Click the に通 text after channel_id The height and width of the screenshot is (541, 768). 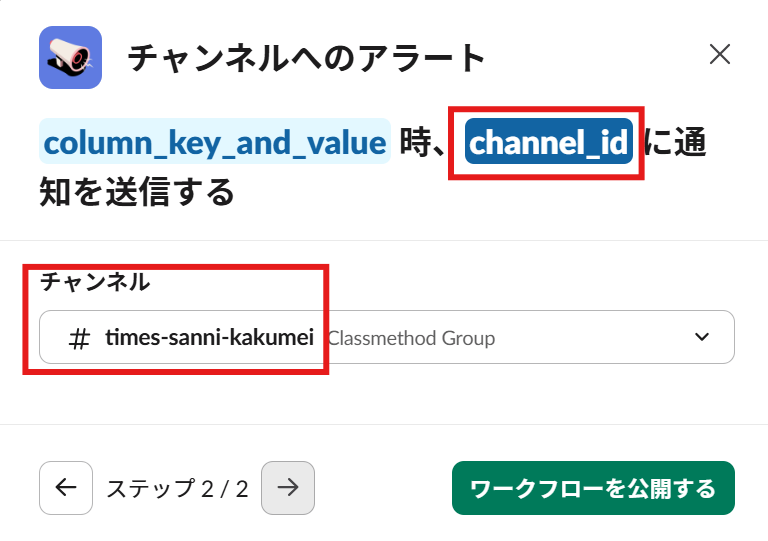click(x=675, y=144)
